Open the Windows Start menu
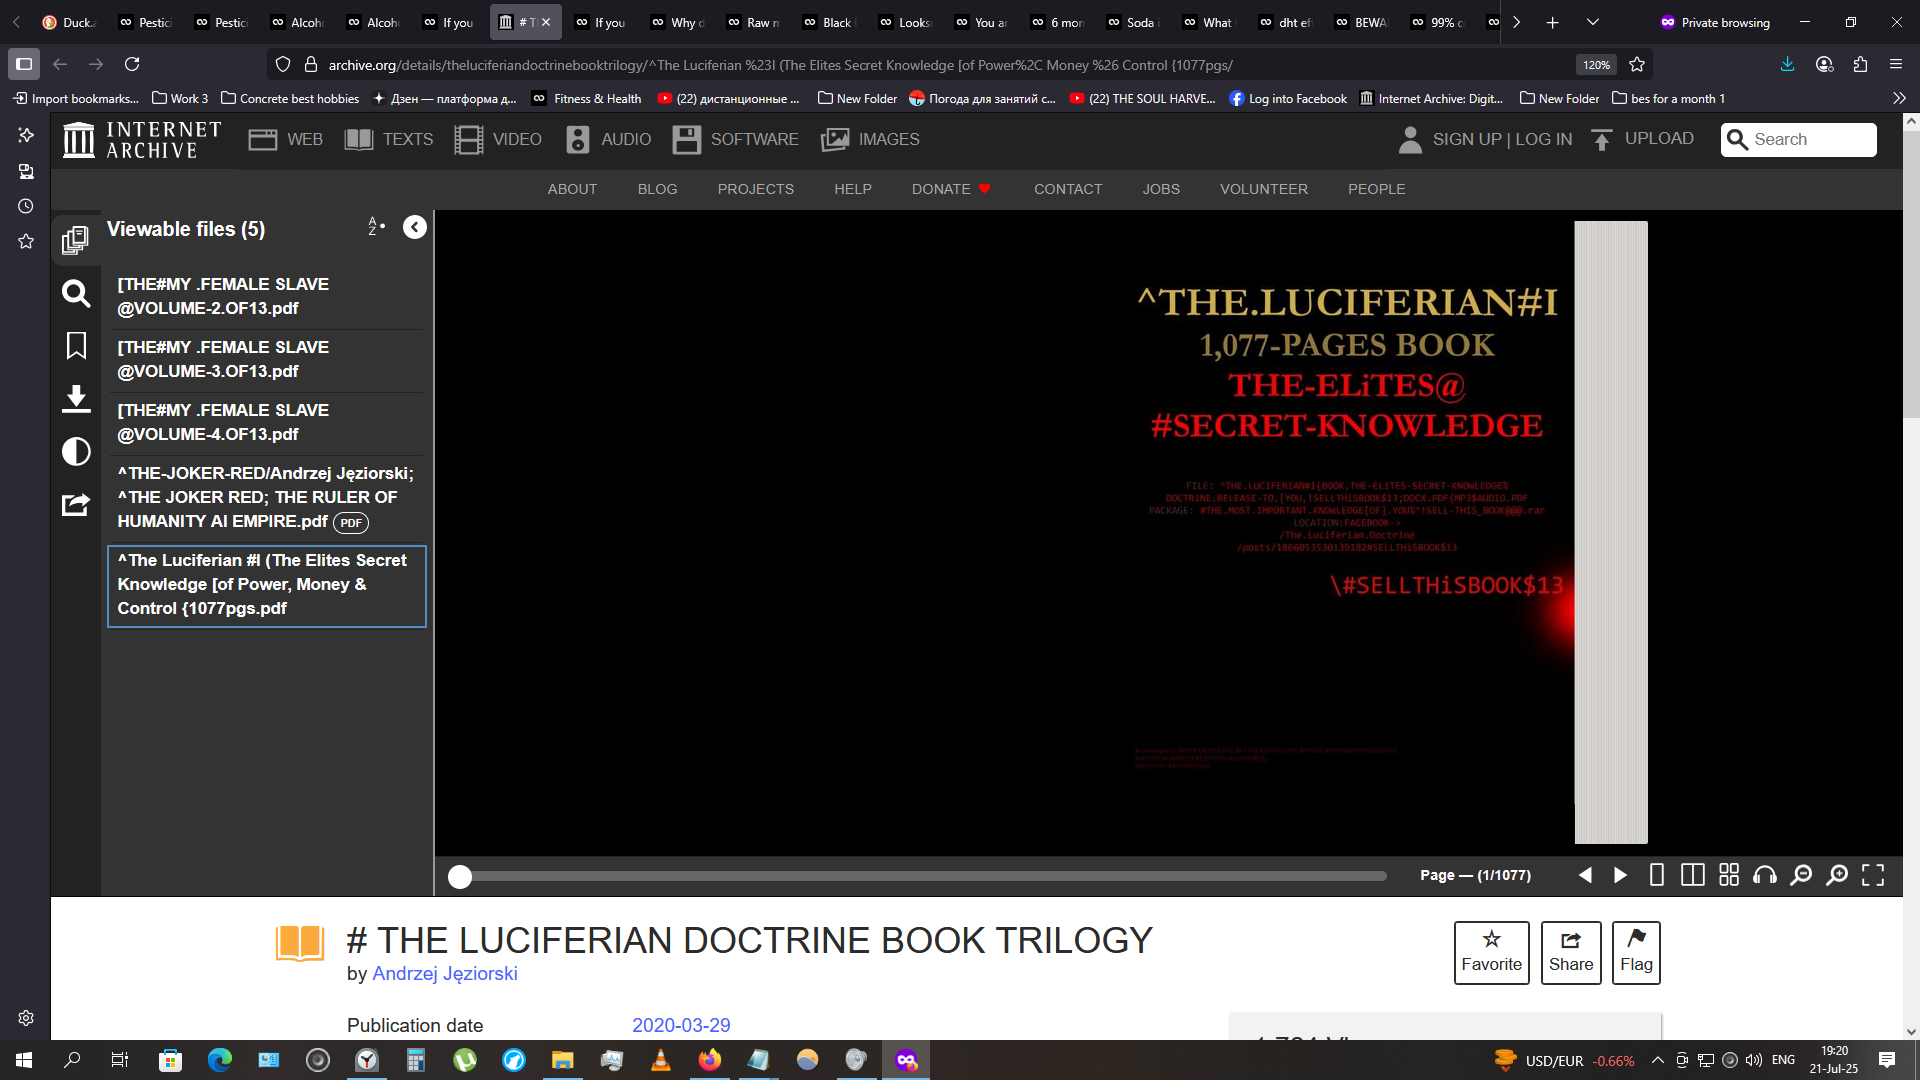1920x1080 pixels. (24, 1060)
